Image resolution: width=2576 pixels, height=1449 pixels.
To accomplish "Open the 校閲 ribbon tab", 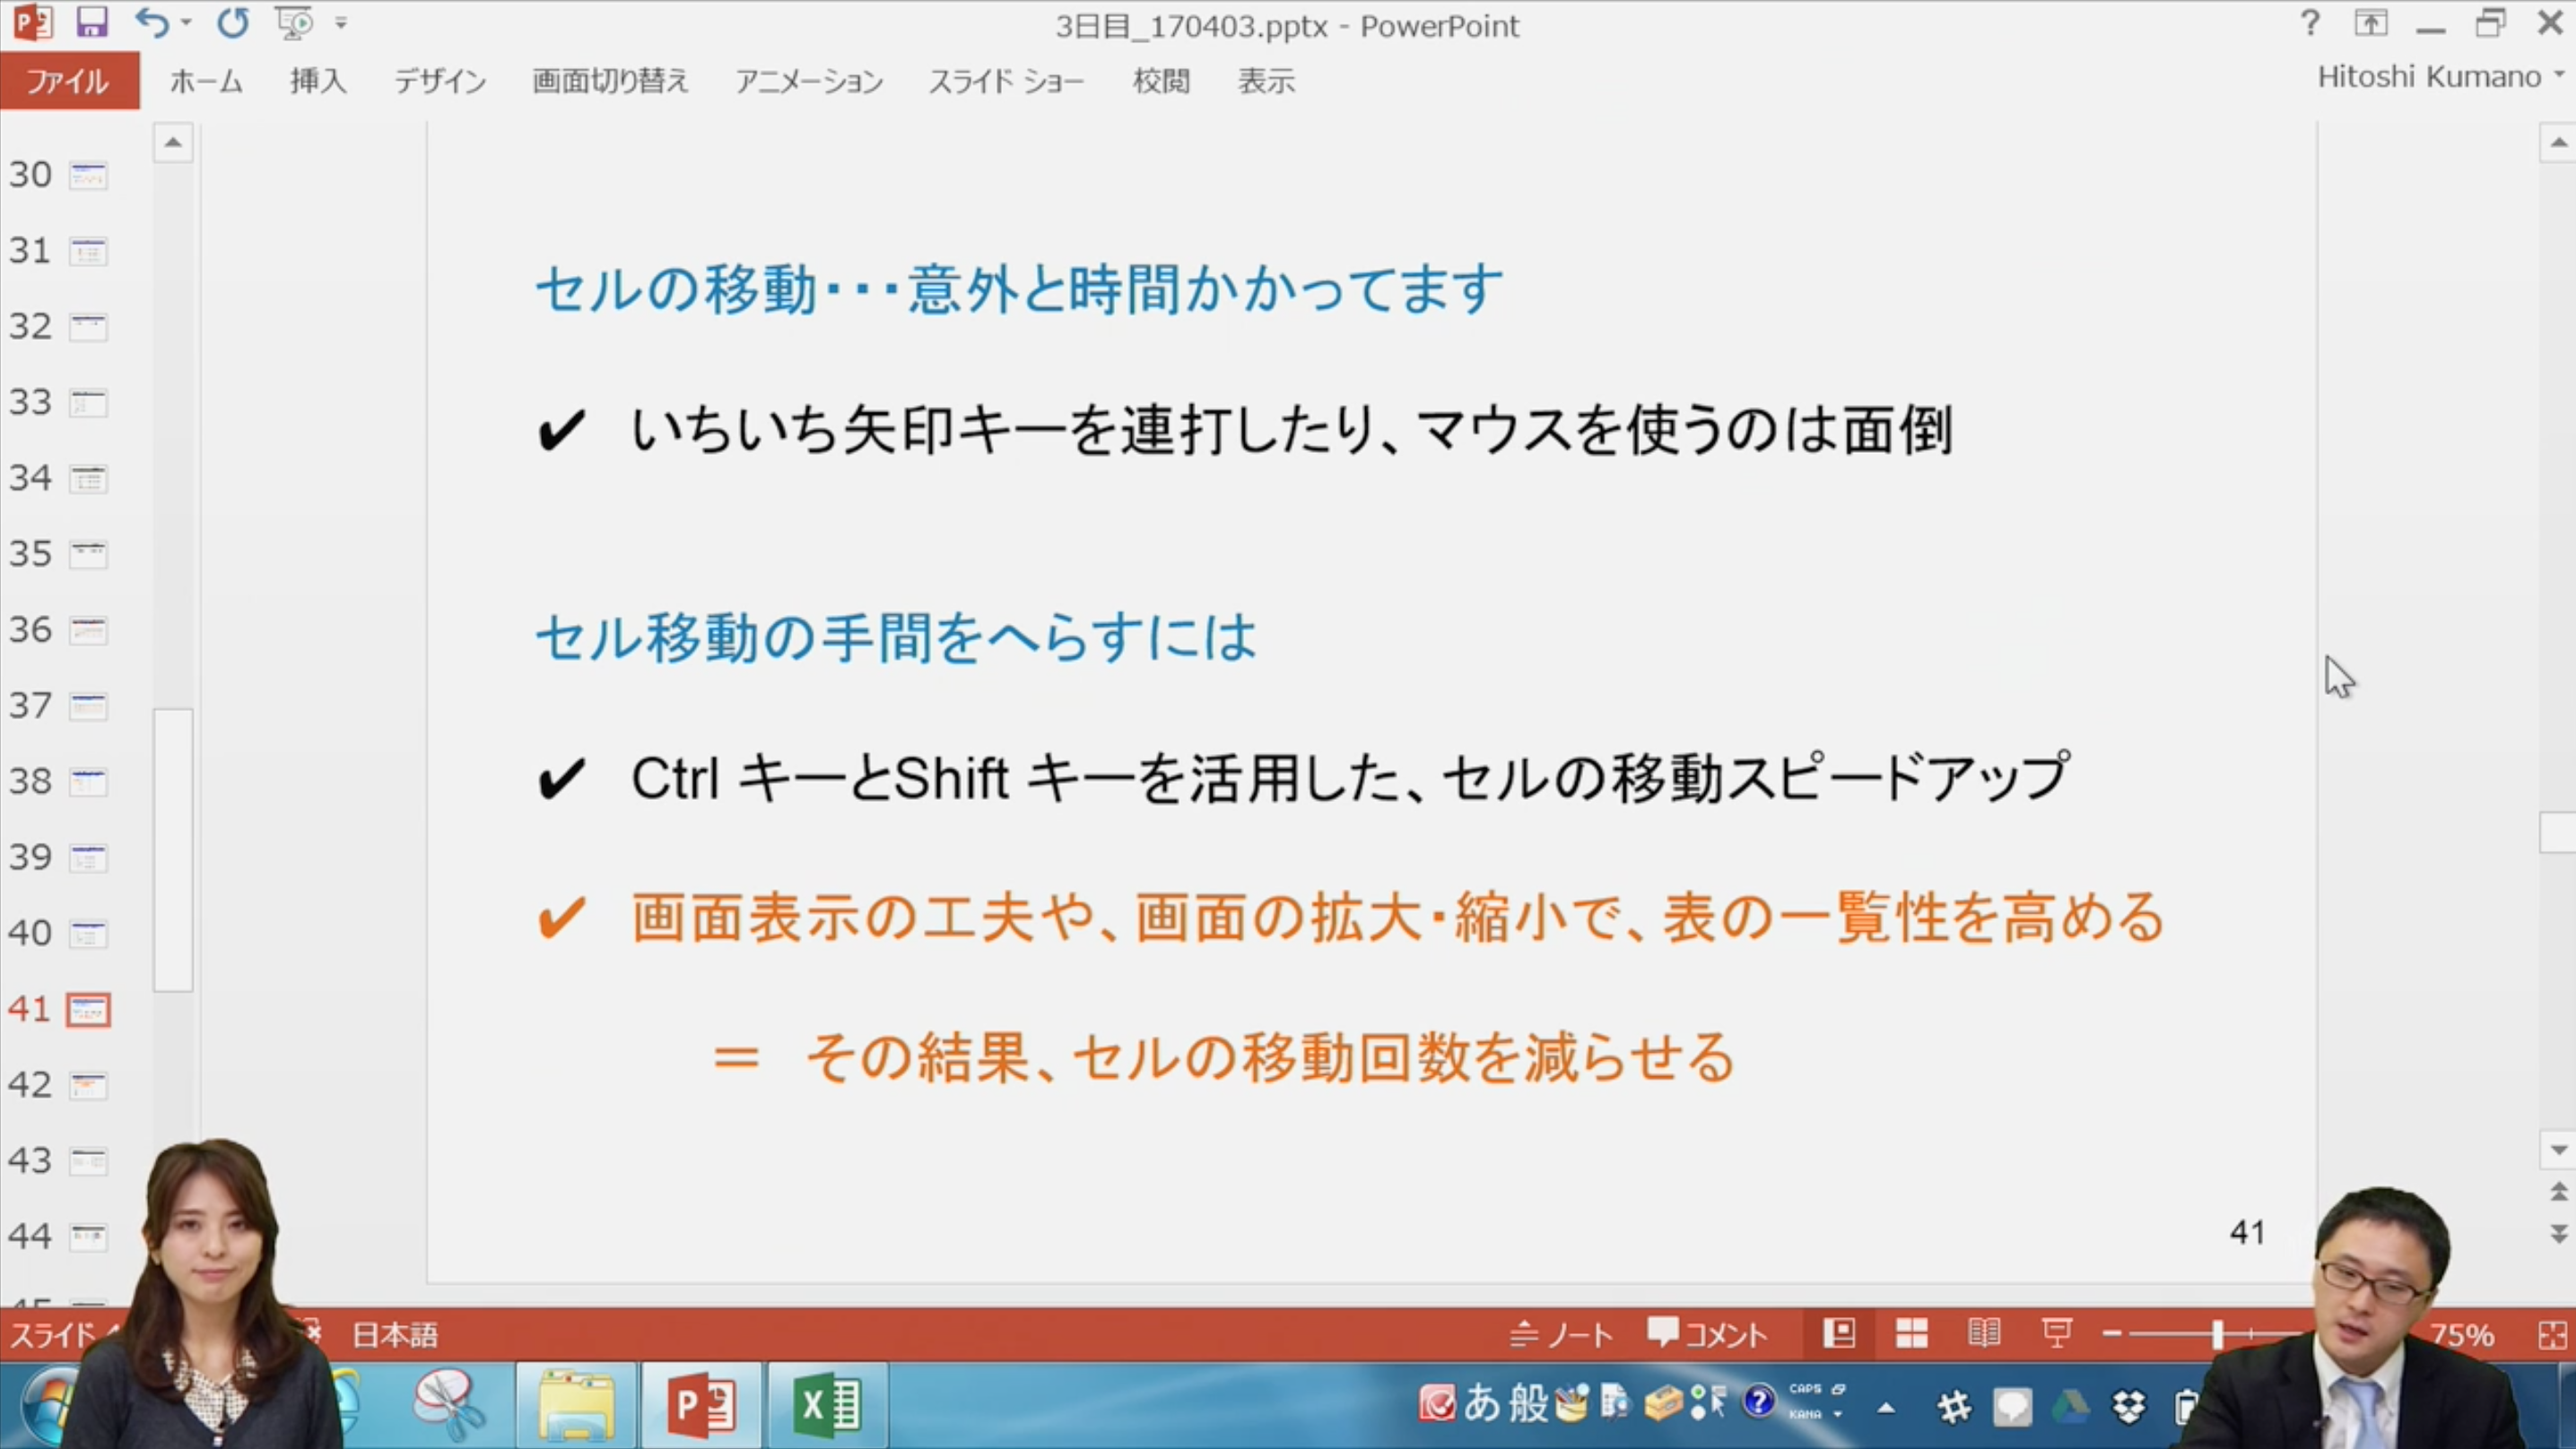I will coord(1161,81).
